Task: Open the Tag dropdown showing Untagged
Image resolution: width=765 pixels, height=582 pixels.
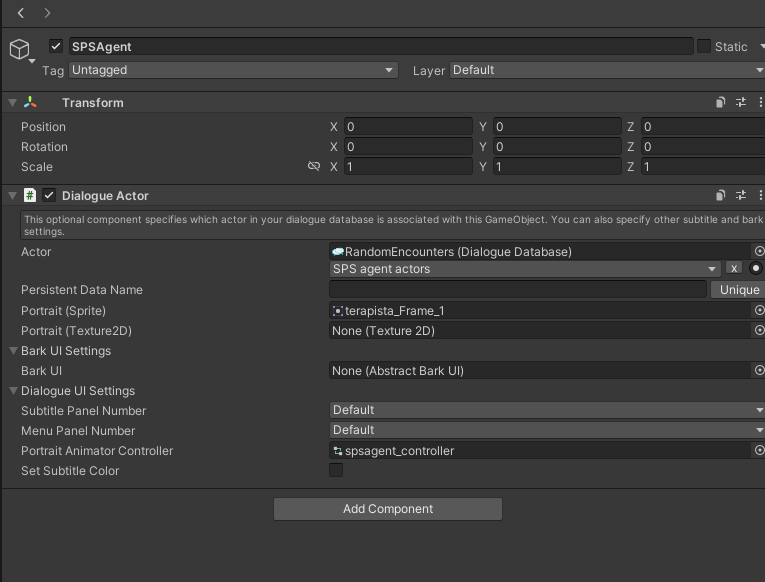Action: coord(233,70)
